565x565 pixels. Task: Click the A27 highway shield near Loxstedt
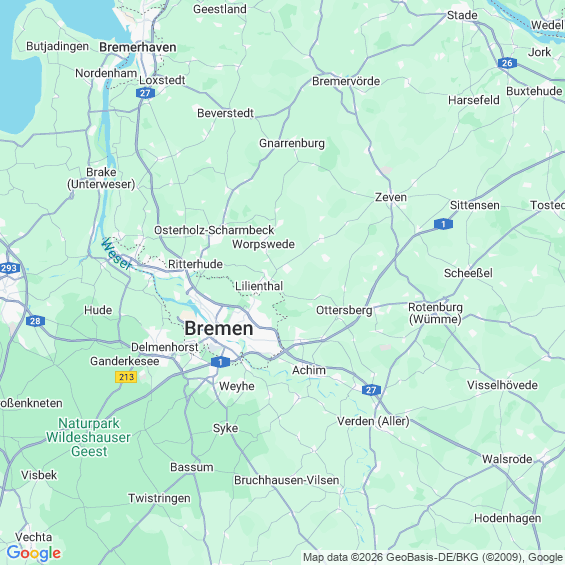[146, 93]
